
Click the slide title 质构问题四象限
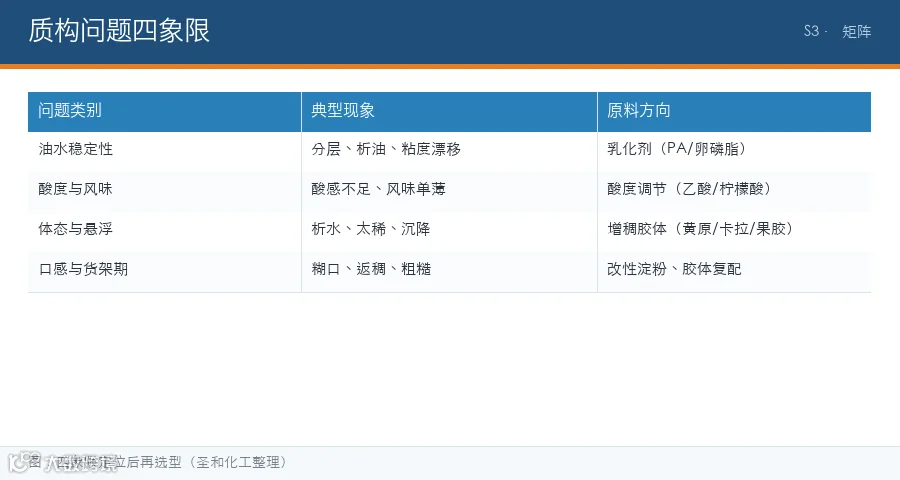tap(119, 30)
